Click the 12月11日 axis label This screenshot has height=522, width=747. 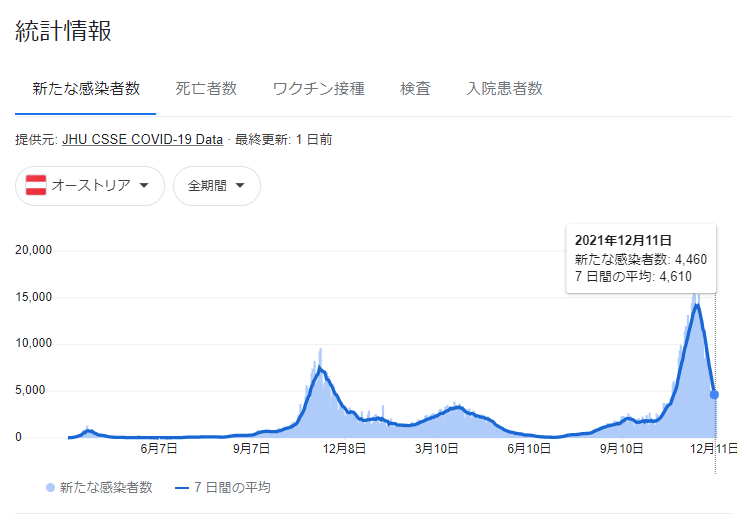pos(714,449)
